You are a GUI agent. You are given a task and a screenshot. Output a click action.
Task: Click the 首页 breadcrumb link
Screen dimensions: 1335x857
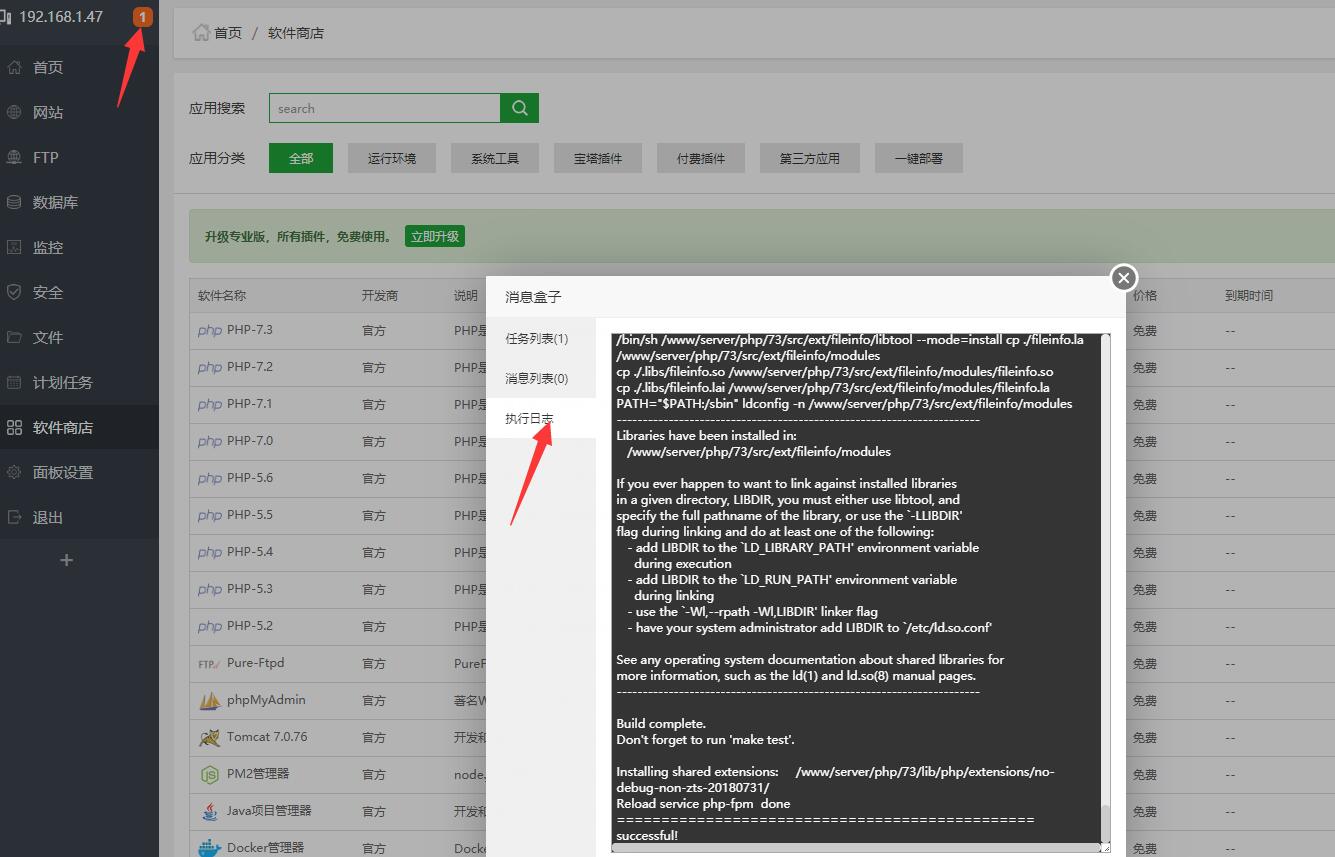228,33
